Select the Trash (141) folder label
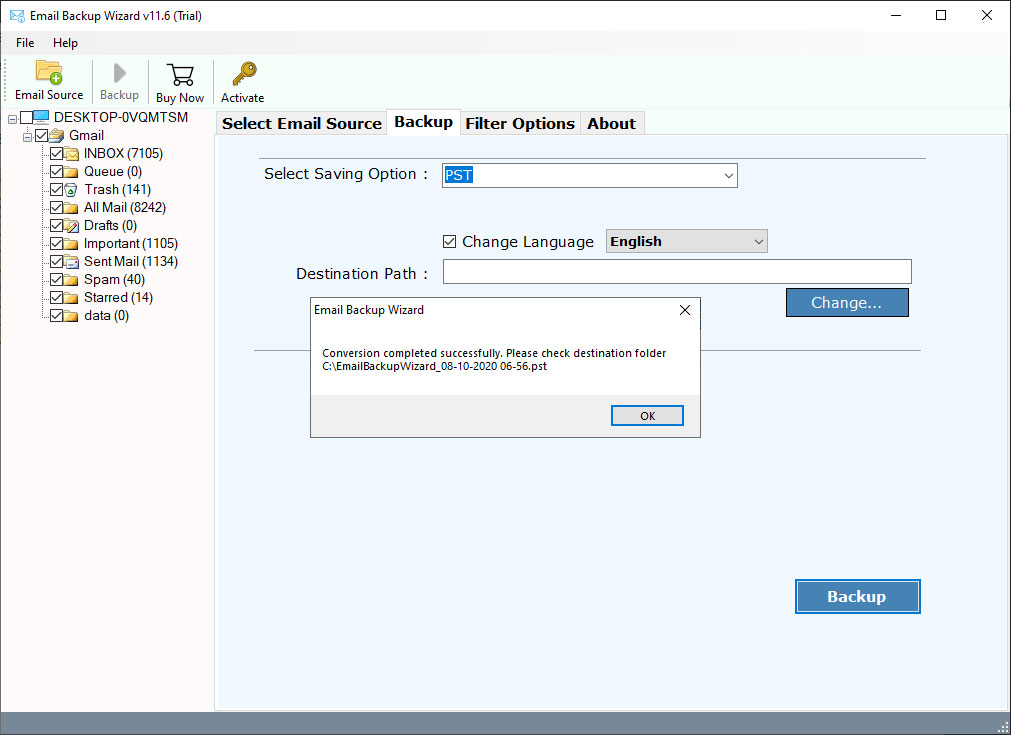1011x735 pixels. coord(117,190)
